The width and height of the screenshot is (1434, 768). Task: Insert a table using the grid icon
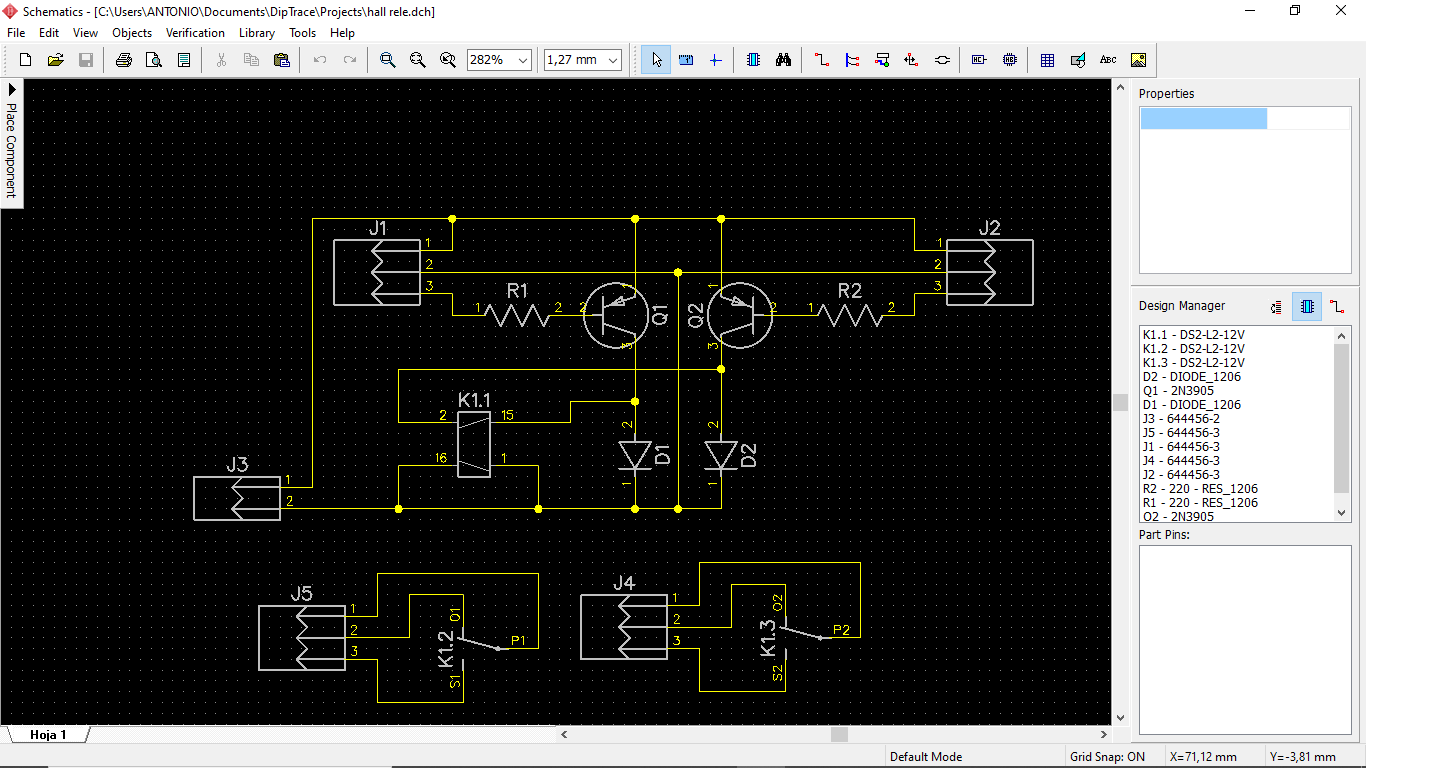tap(1048, 60)
